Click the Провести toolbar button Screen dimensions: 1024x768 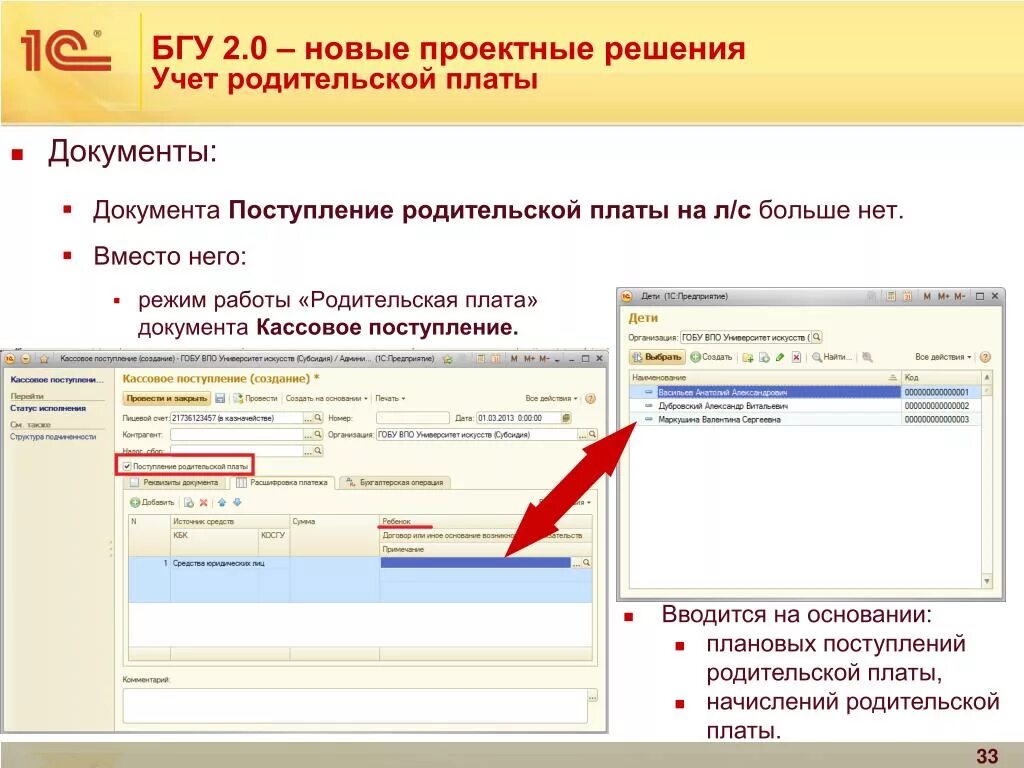click(255, 398)
